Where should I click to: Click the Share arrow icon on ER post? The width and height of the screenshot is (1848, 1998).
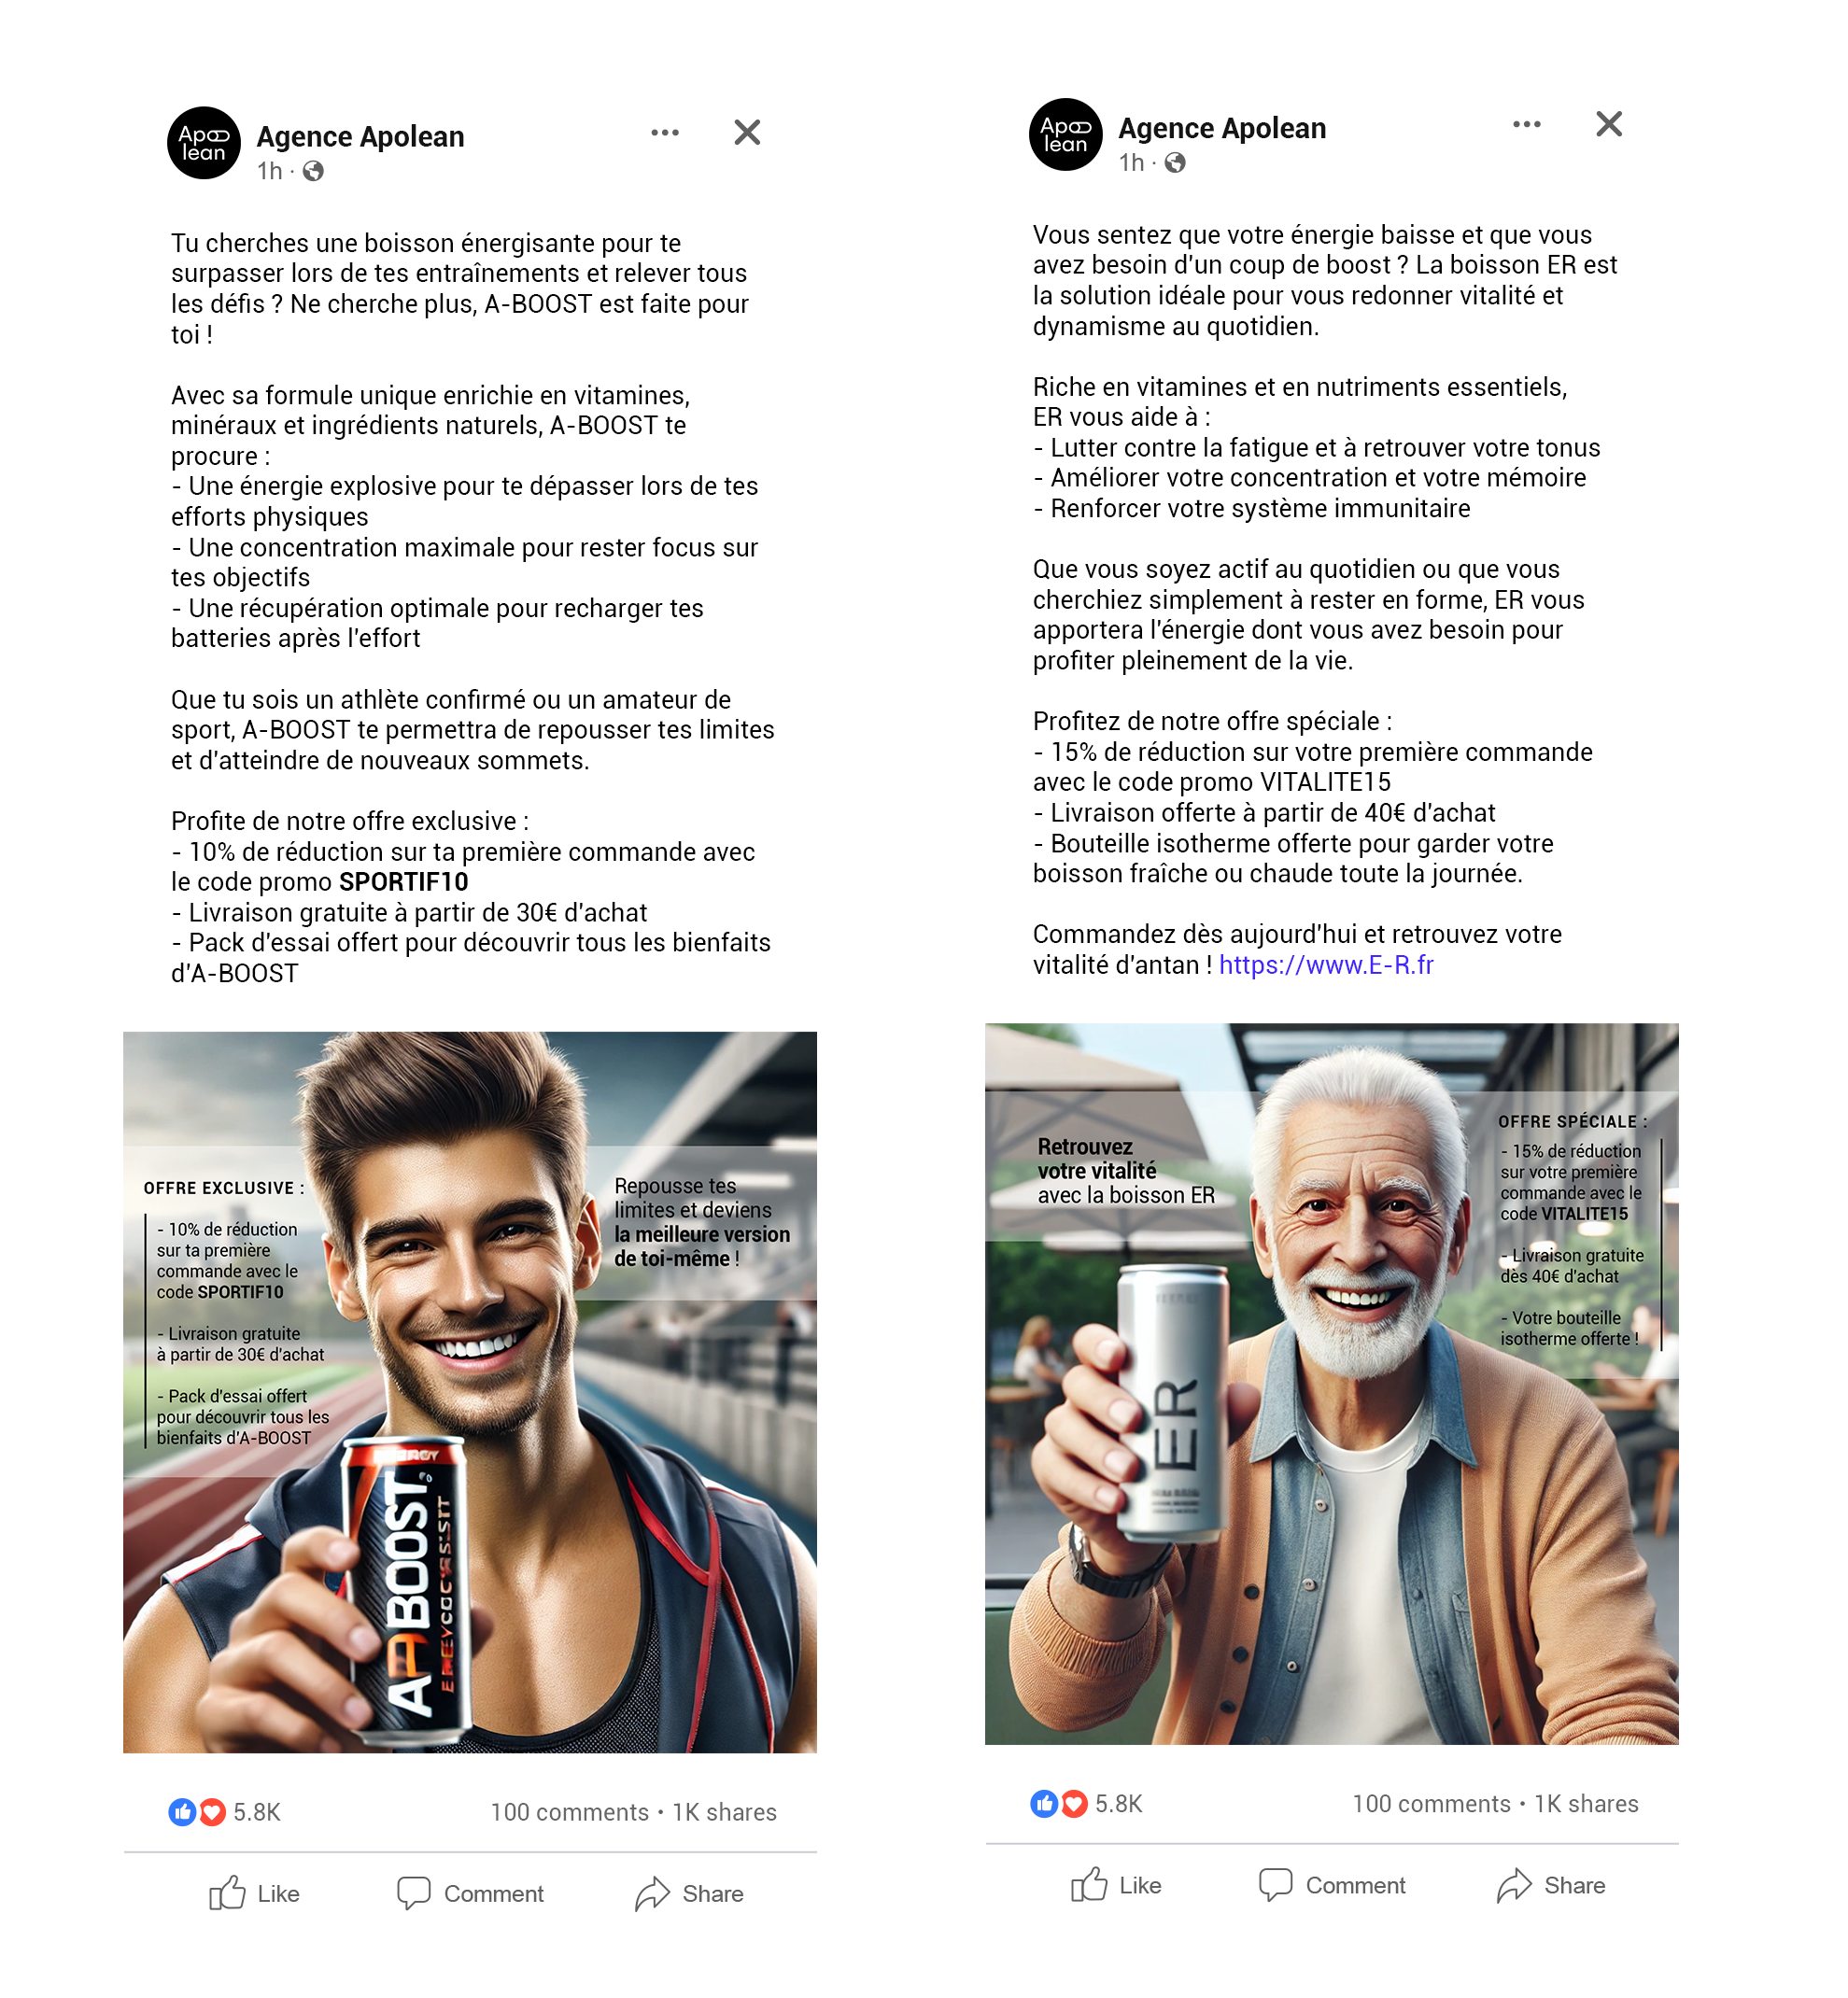click(1514, 1885)
